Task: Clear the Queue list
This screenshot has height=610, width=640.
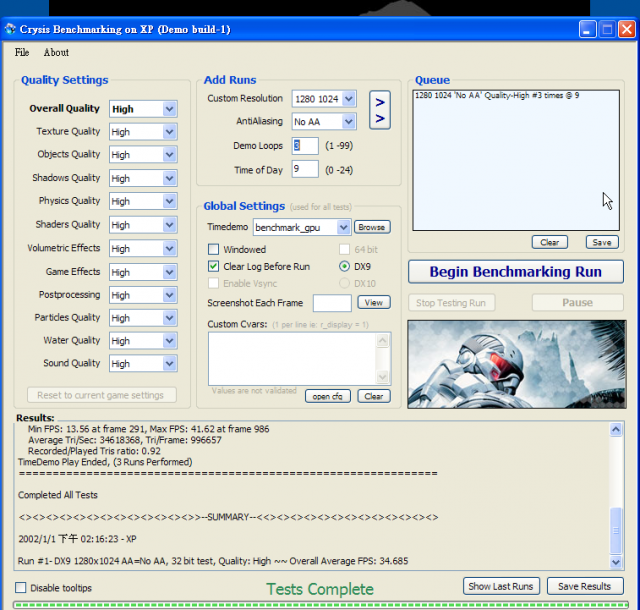Action: (x=550, y=242)
